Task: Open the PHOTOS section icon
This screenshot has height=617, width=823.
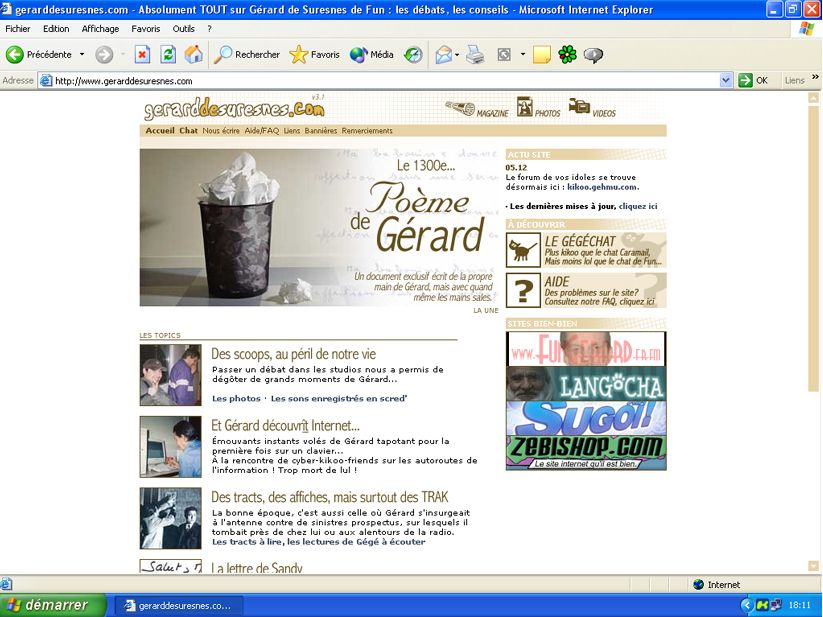Action: click(x=524, y=107)
